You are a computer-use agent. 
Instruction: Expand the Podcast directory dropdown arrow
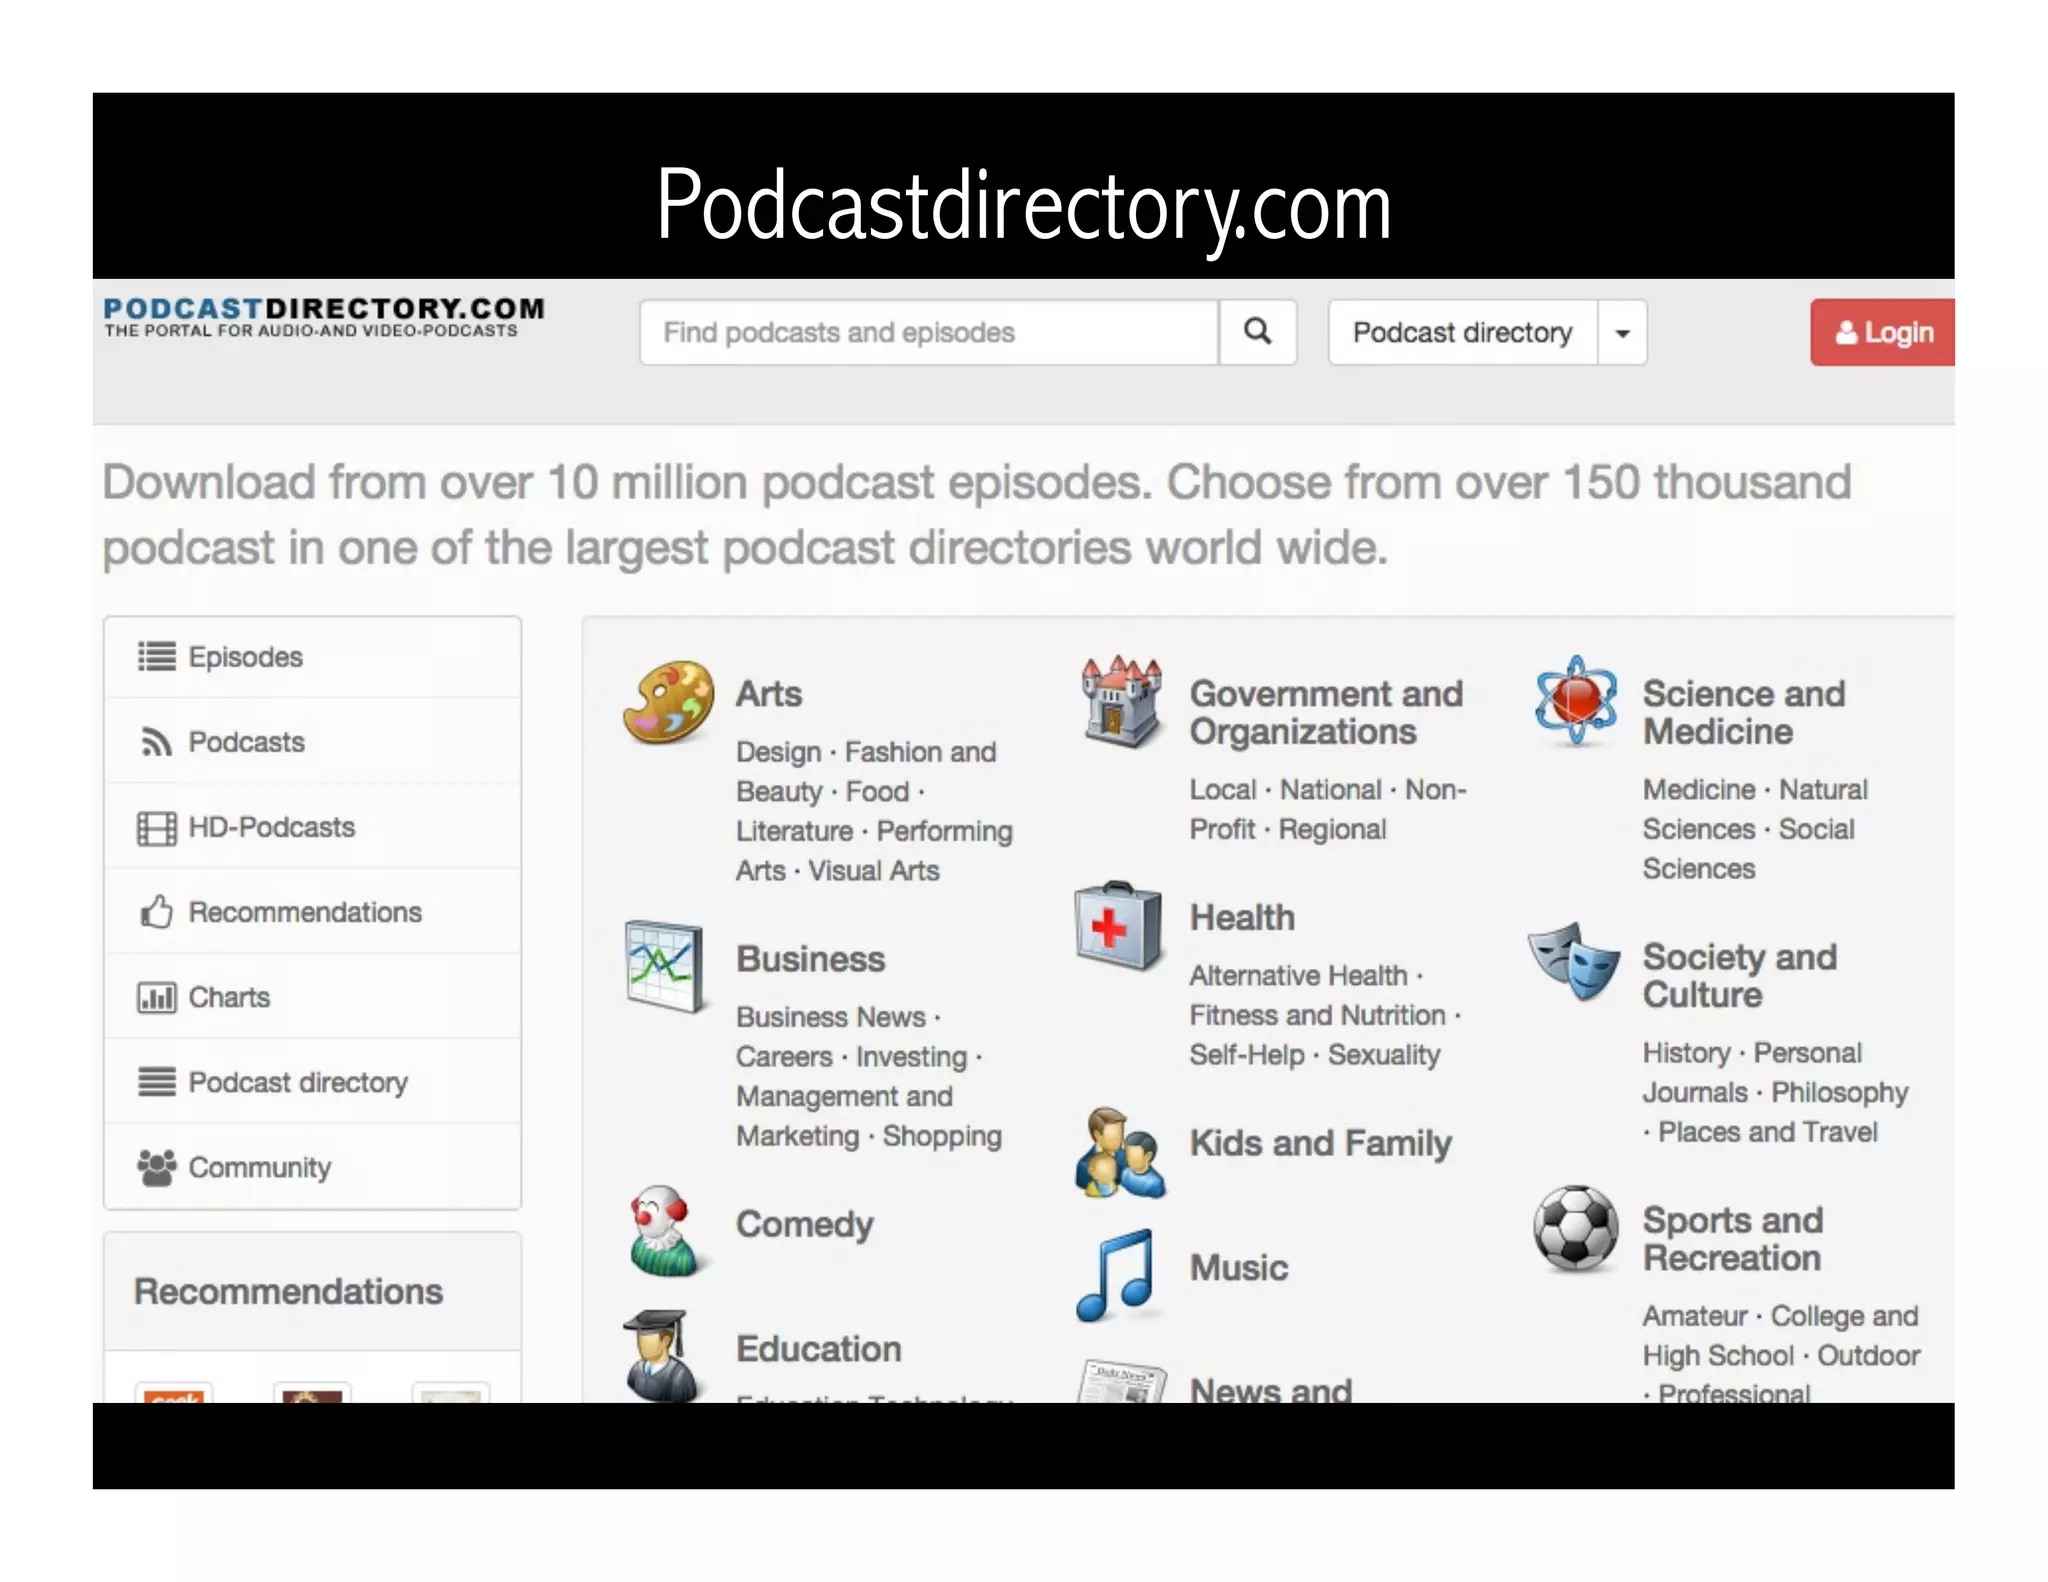click(x=1622, y=333)
